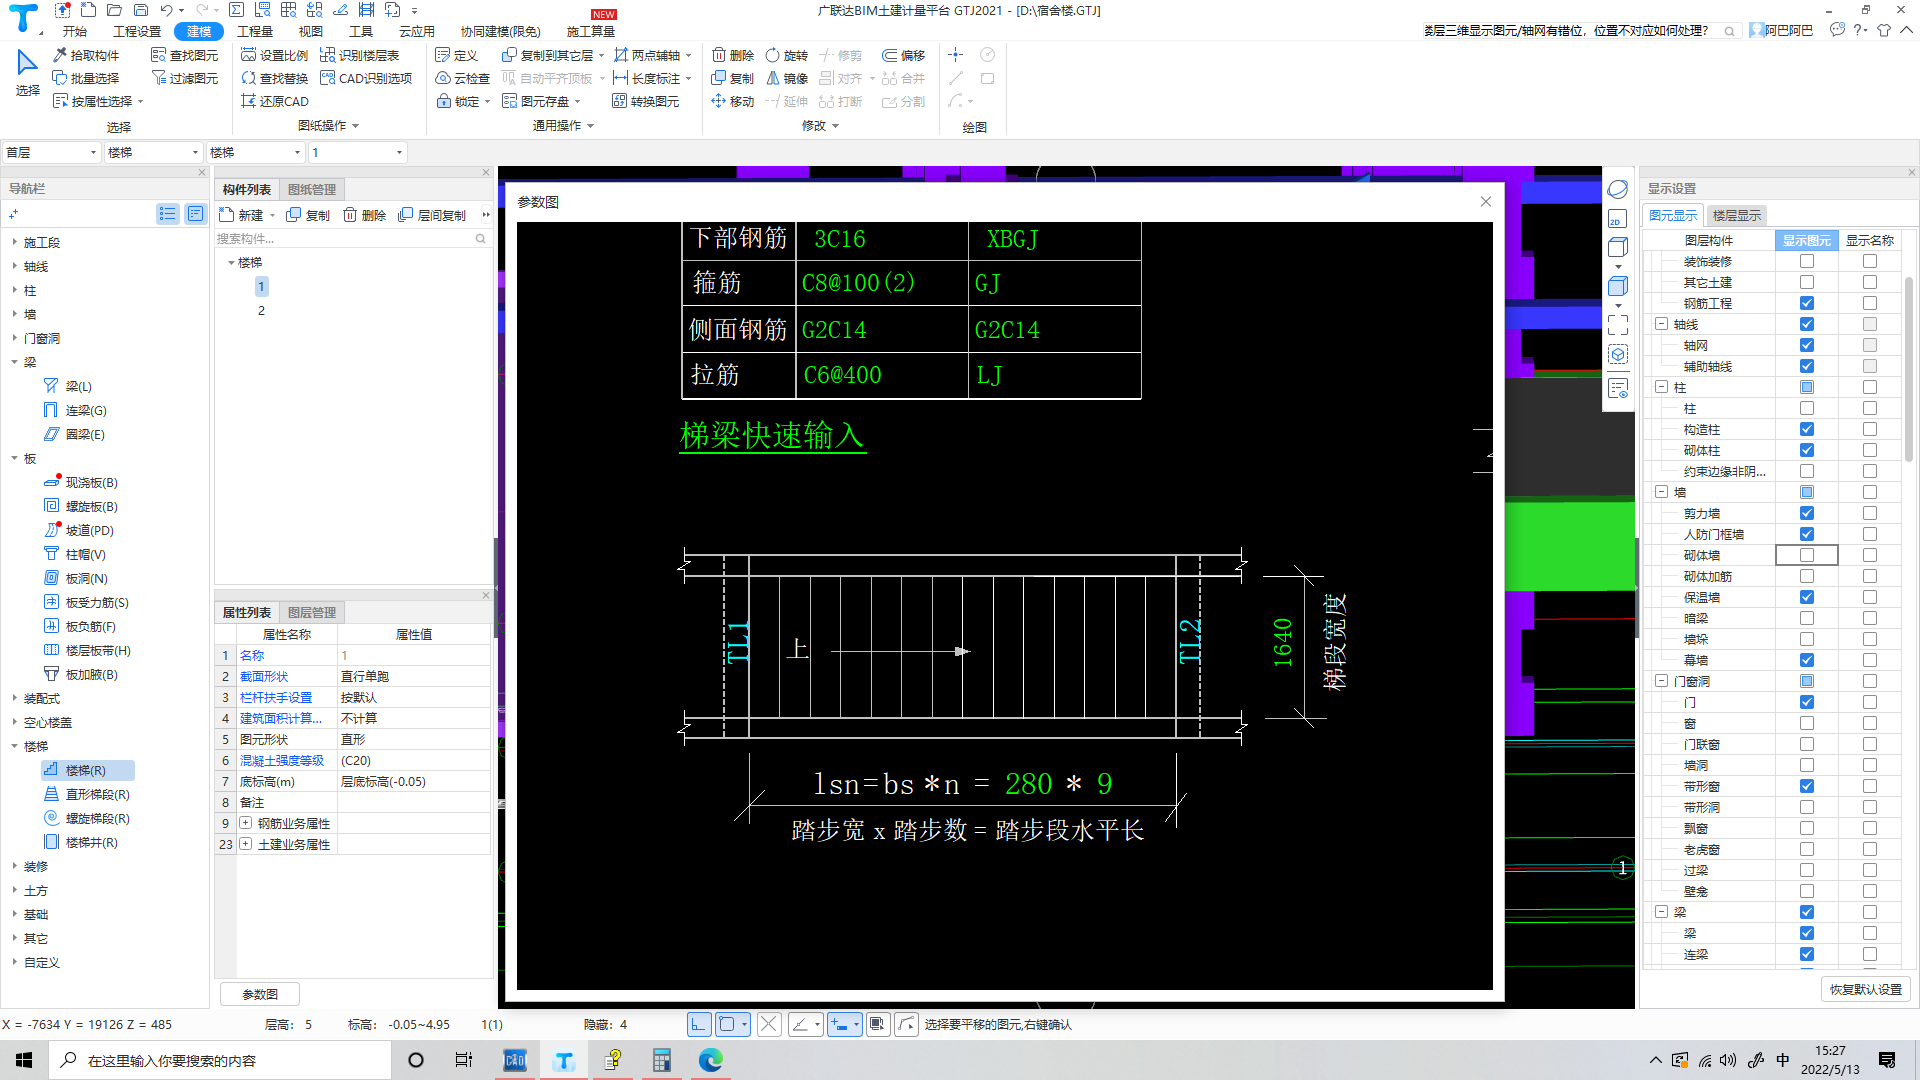Click the 现浇板(B) slab component
This screenshot has height=1080, width=1920.
pos(81,482)
